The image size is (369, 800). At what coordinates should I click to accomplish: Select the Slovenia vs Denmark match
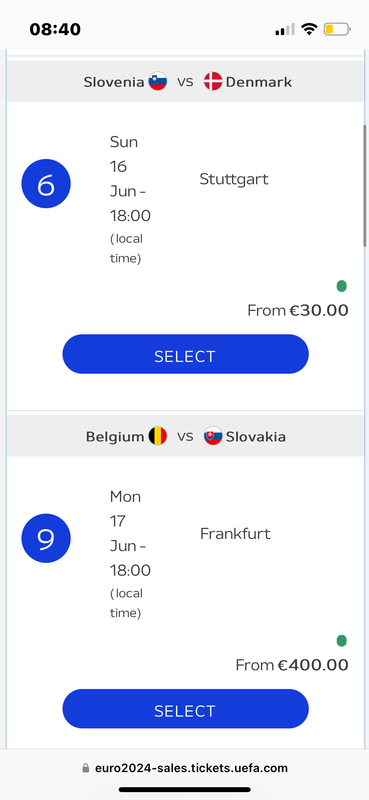(x=185, y=354)
